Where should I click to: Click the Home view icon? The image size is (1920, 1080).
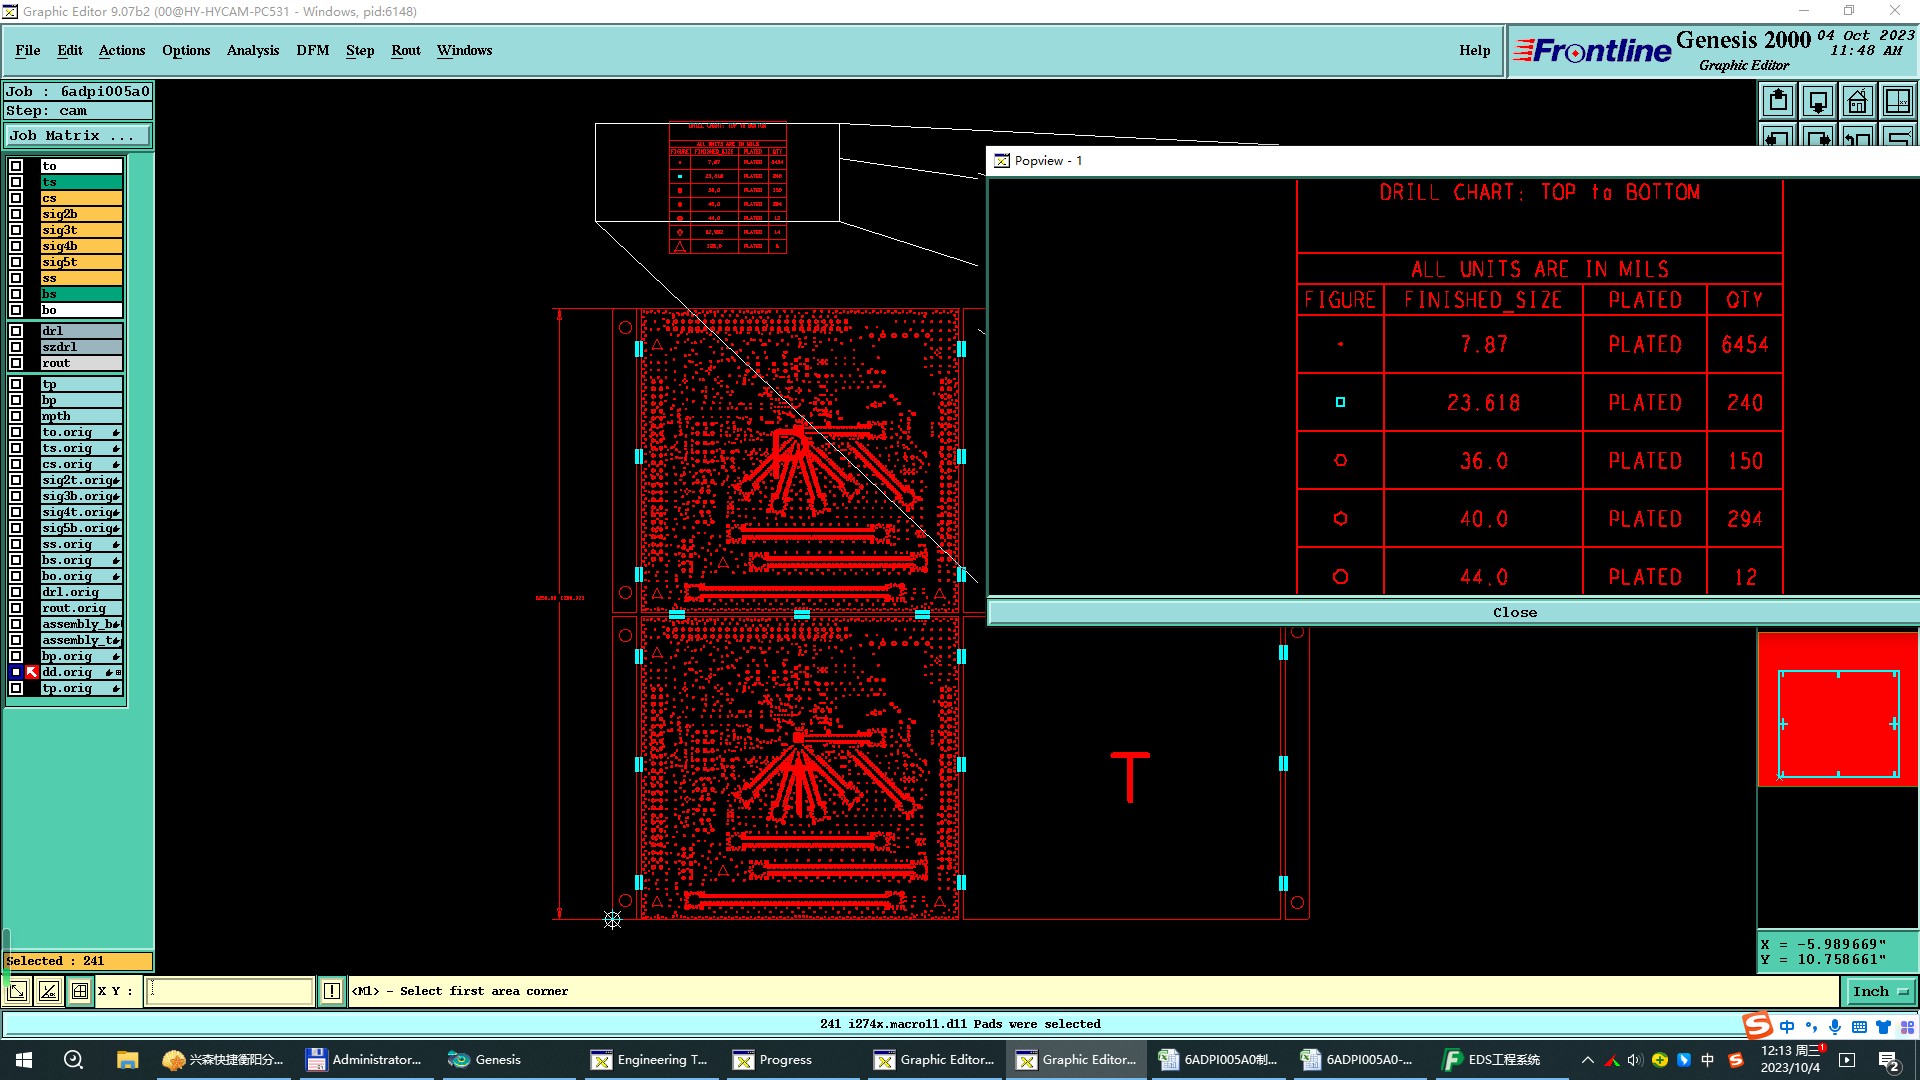tap(1857, 101)
